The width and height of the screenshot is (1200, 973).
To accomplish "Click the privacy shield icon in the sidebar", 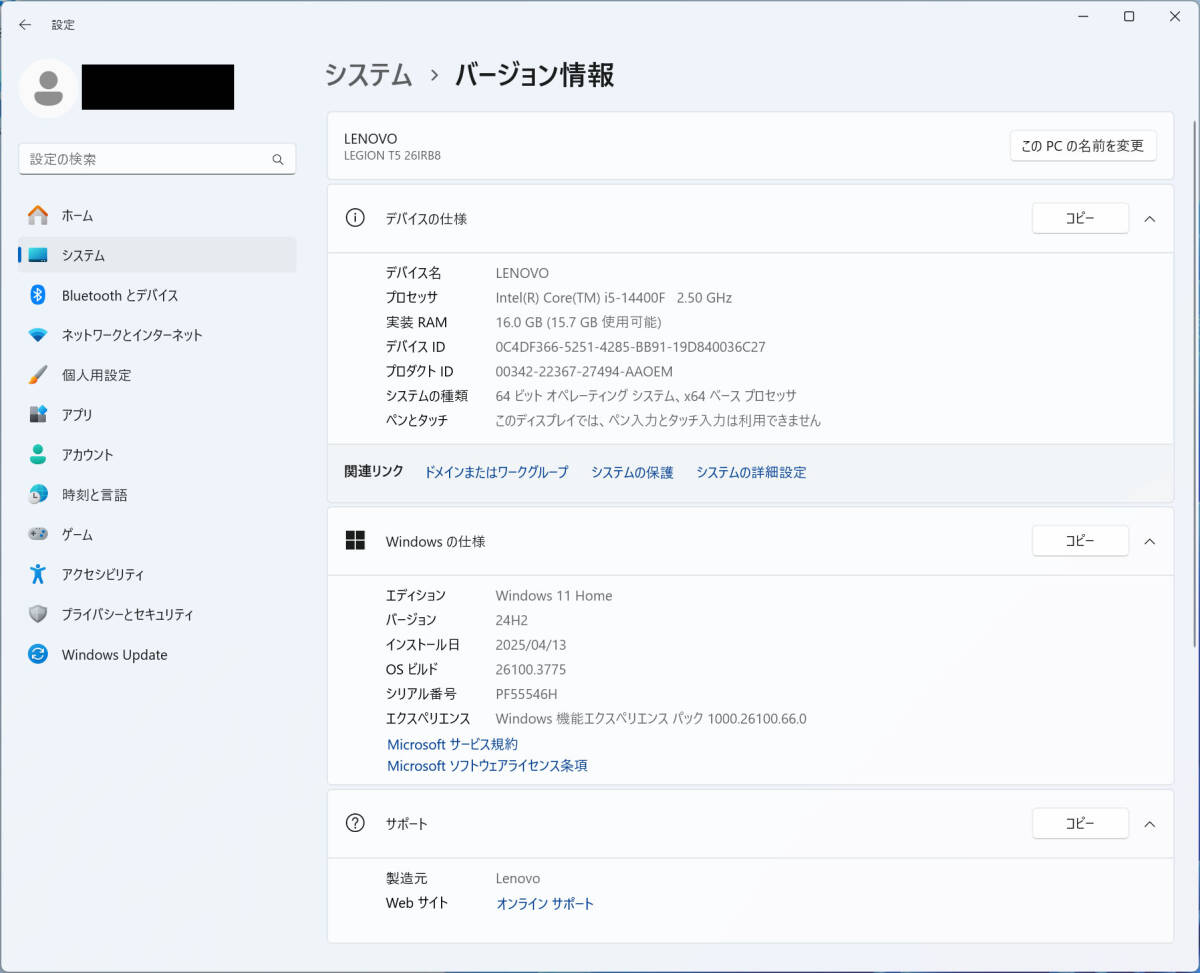I will pos(38,614).
